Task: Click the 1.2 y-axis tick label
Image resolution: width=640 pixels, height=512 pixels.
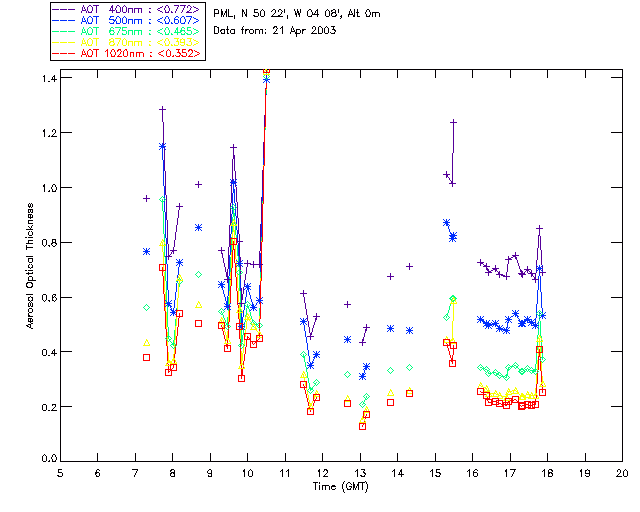Action: 49,133
